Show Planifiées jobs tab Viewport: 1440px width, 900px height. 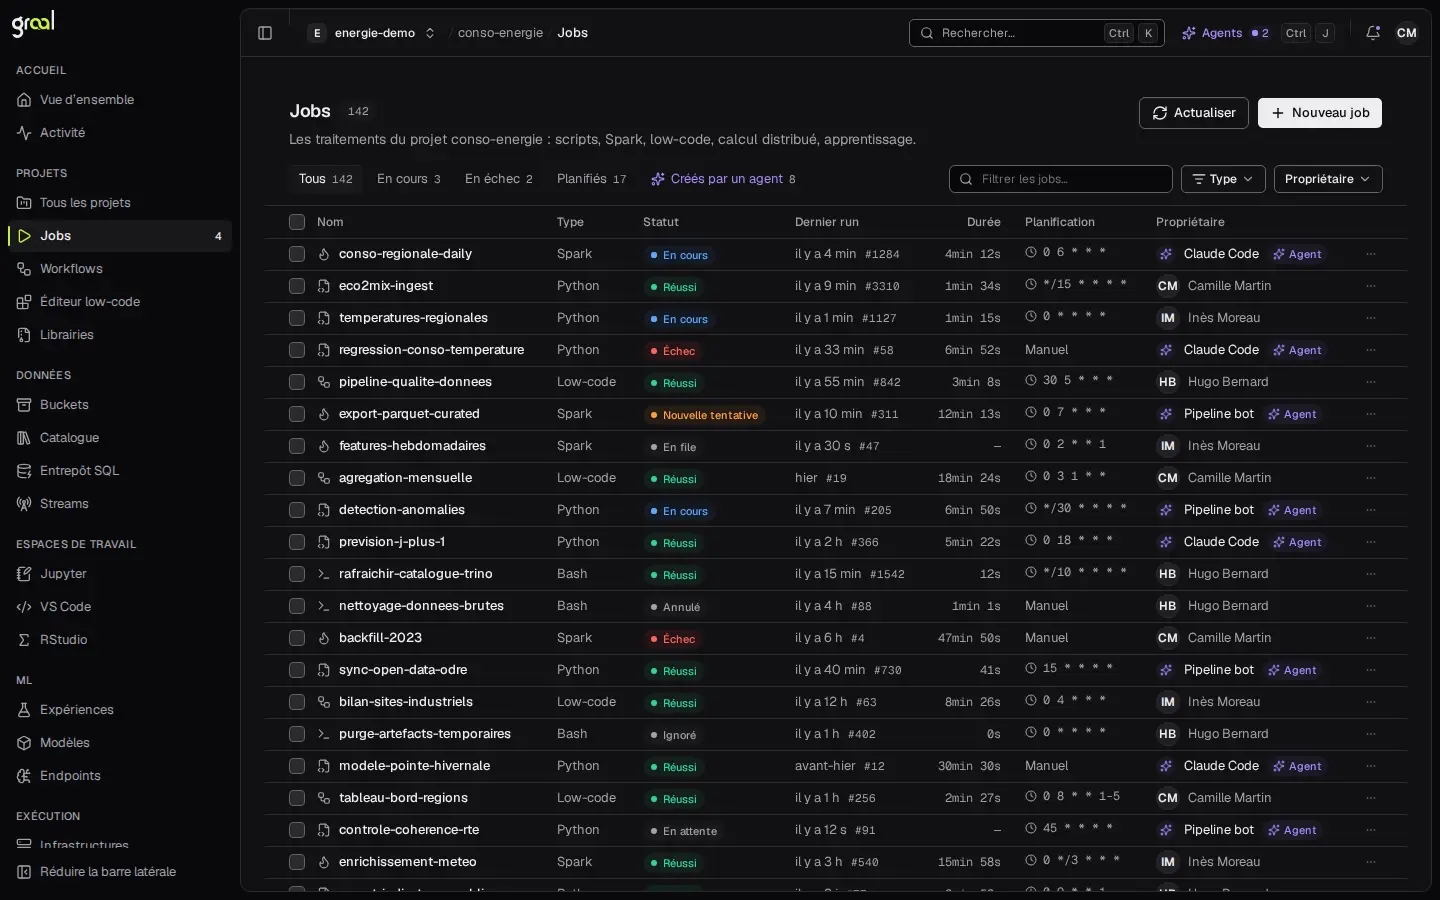click(591, 179)
